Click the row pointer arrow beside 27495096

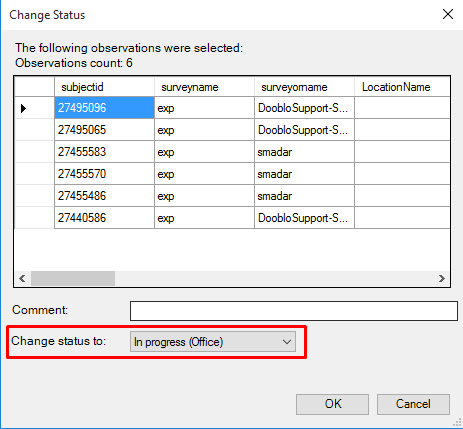[x=23, y=108]
